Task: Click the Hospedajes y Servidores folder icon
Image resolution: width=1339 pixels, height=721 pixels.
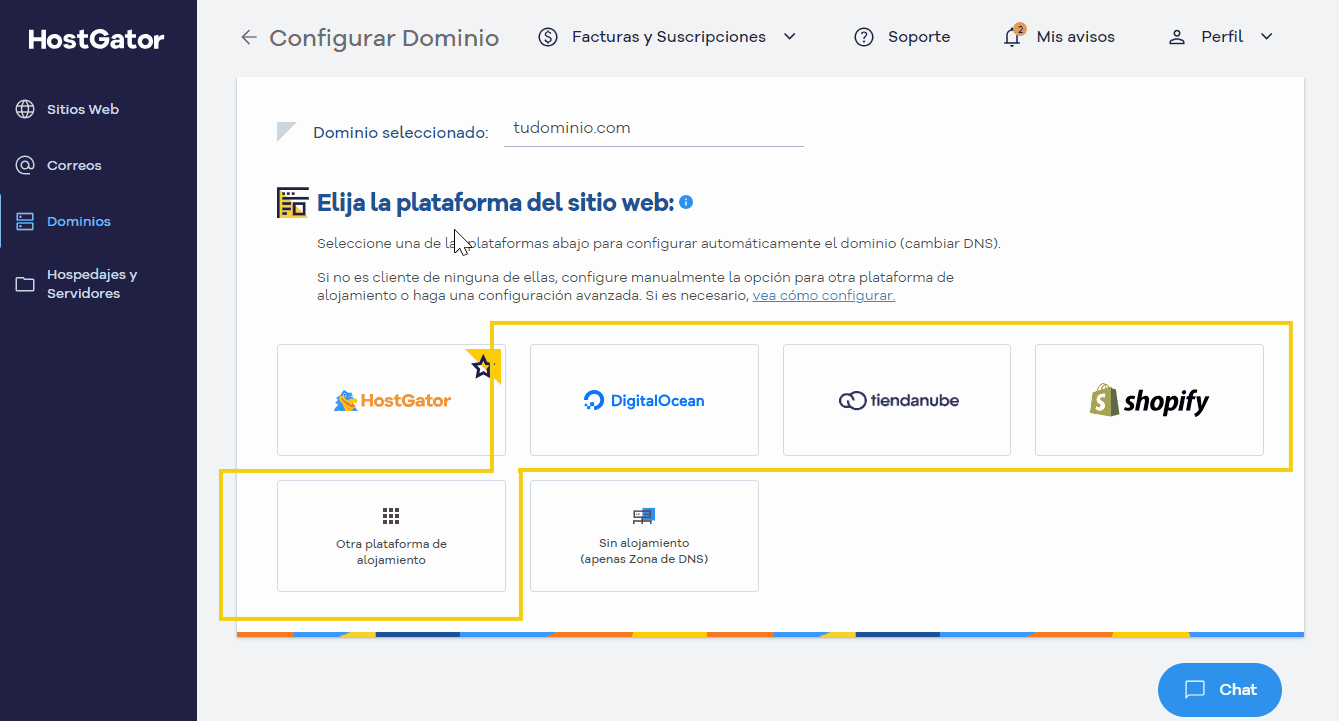Action: [x=25, y=284]
